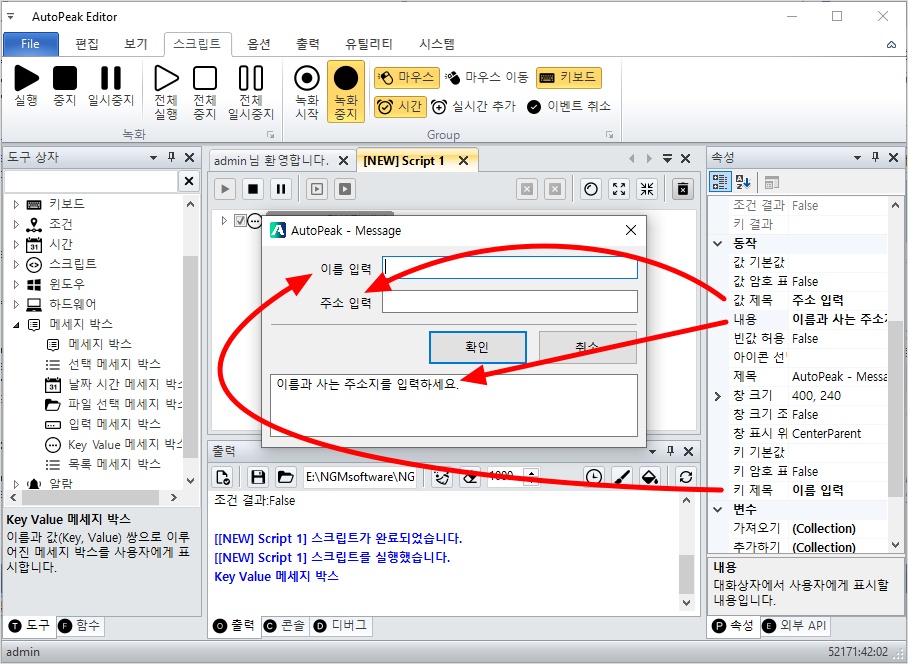Viewport: 908px width, 664px height.
Task: Select 날짜 시간 메세지 박스 item
Action: [x=114, y=384]
